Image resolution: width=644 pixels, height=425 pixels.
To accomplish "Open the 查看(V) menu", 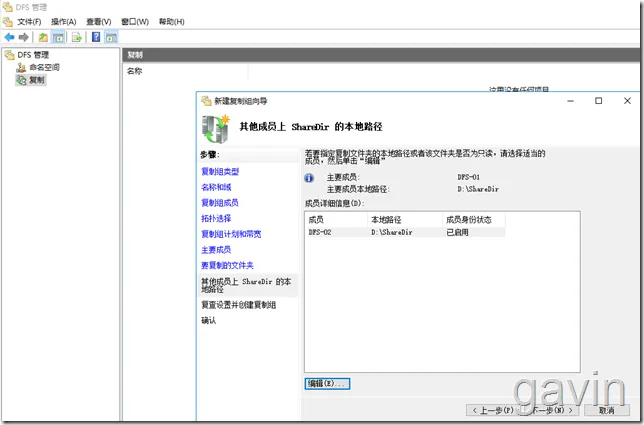I will pos(99,21).
